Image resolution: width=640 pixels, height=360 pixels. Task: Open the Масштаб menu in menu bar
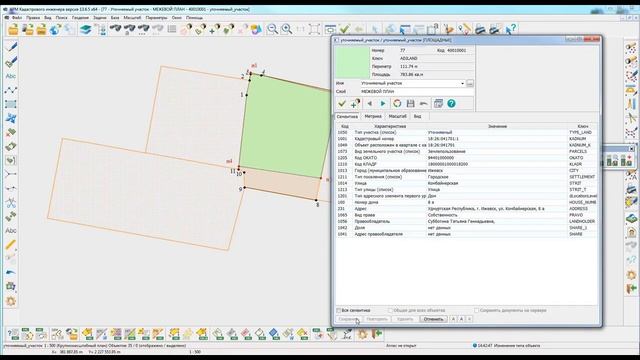click(132, 18)
